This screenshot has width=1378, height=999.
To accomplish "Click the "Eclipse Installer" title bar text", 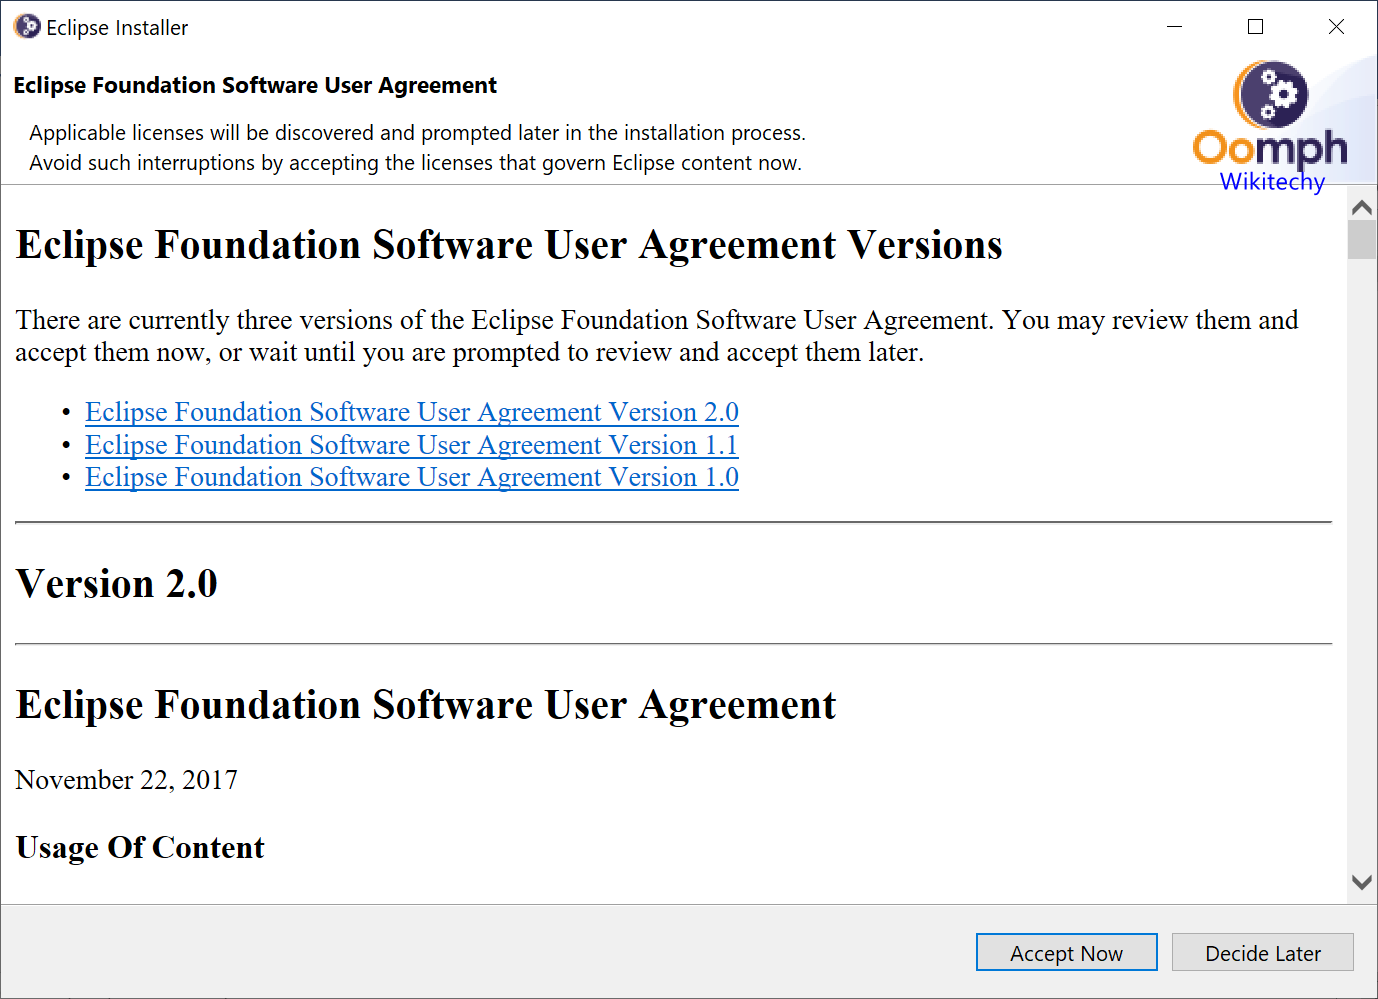I will pos(117,28).
